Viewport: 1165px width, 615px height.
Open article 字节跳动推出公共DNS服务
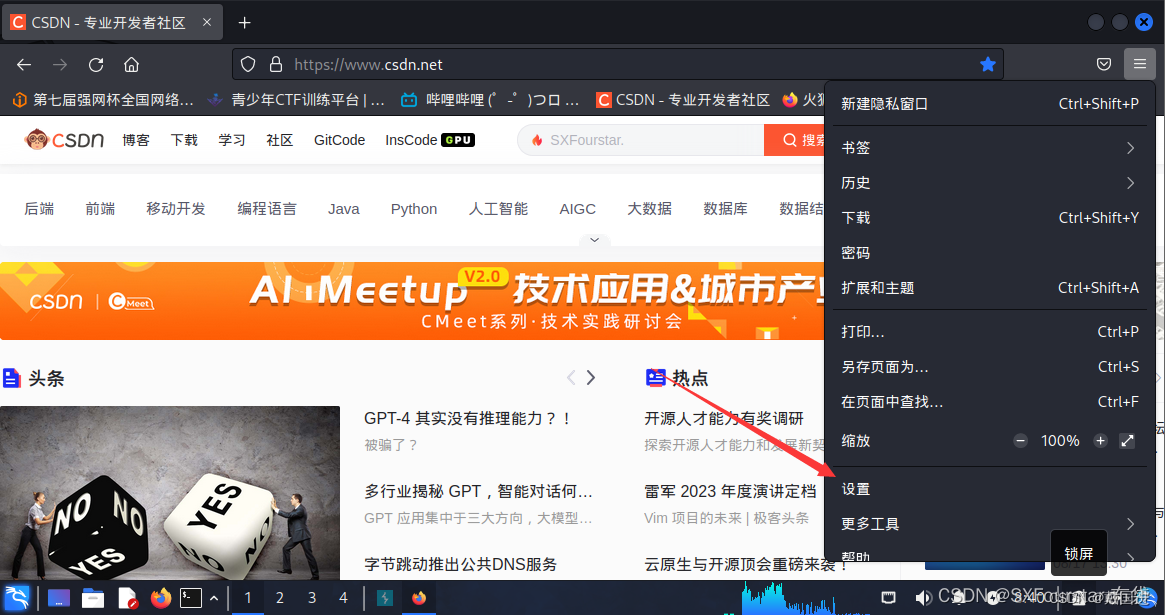point(461,564)
